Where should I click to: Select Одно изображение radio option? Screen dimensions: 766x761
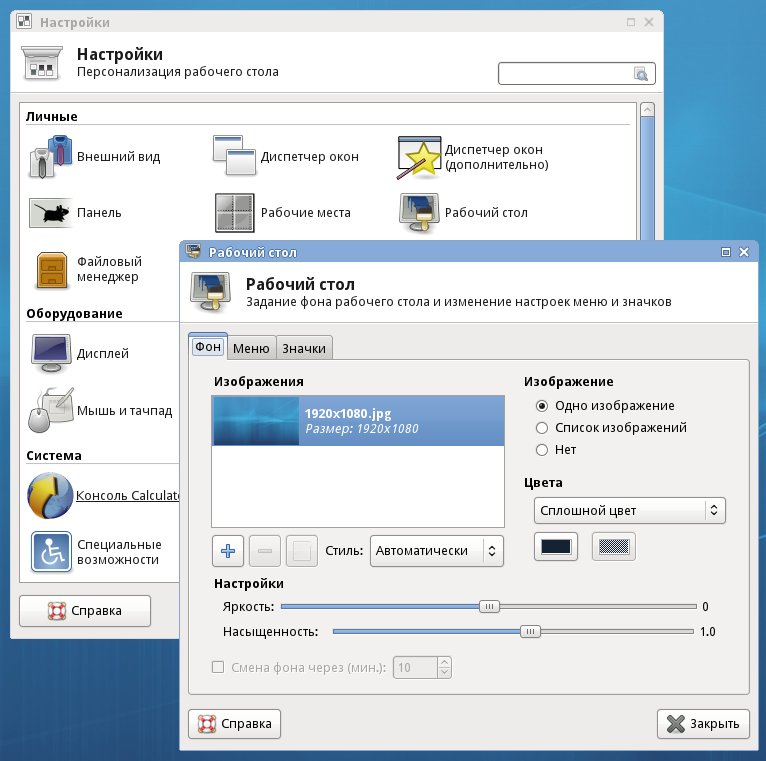tap(542, 406)
